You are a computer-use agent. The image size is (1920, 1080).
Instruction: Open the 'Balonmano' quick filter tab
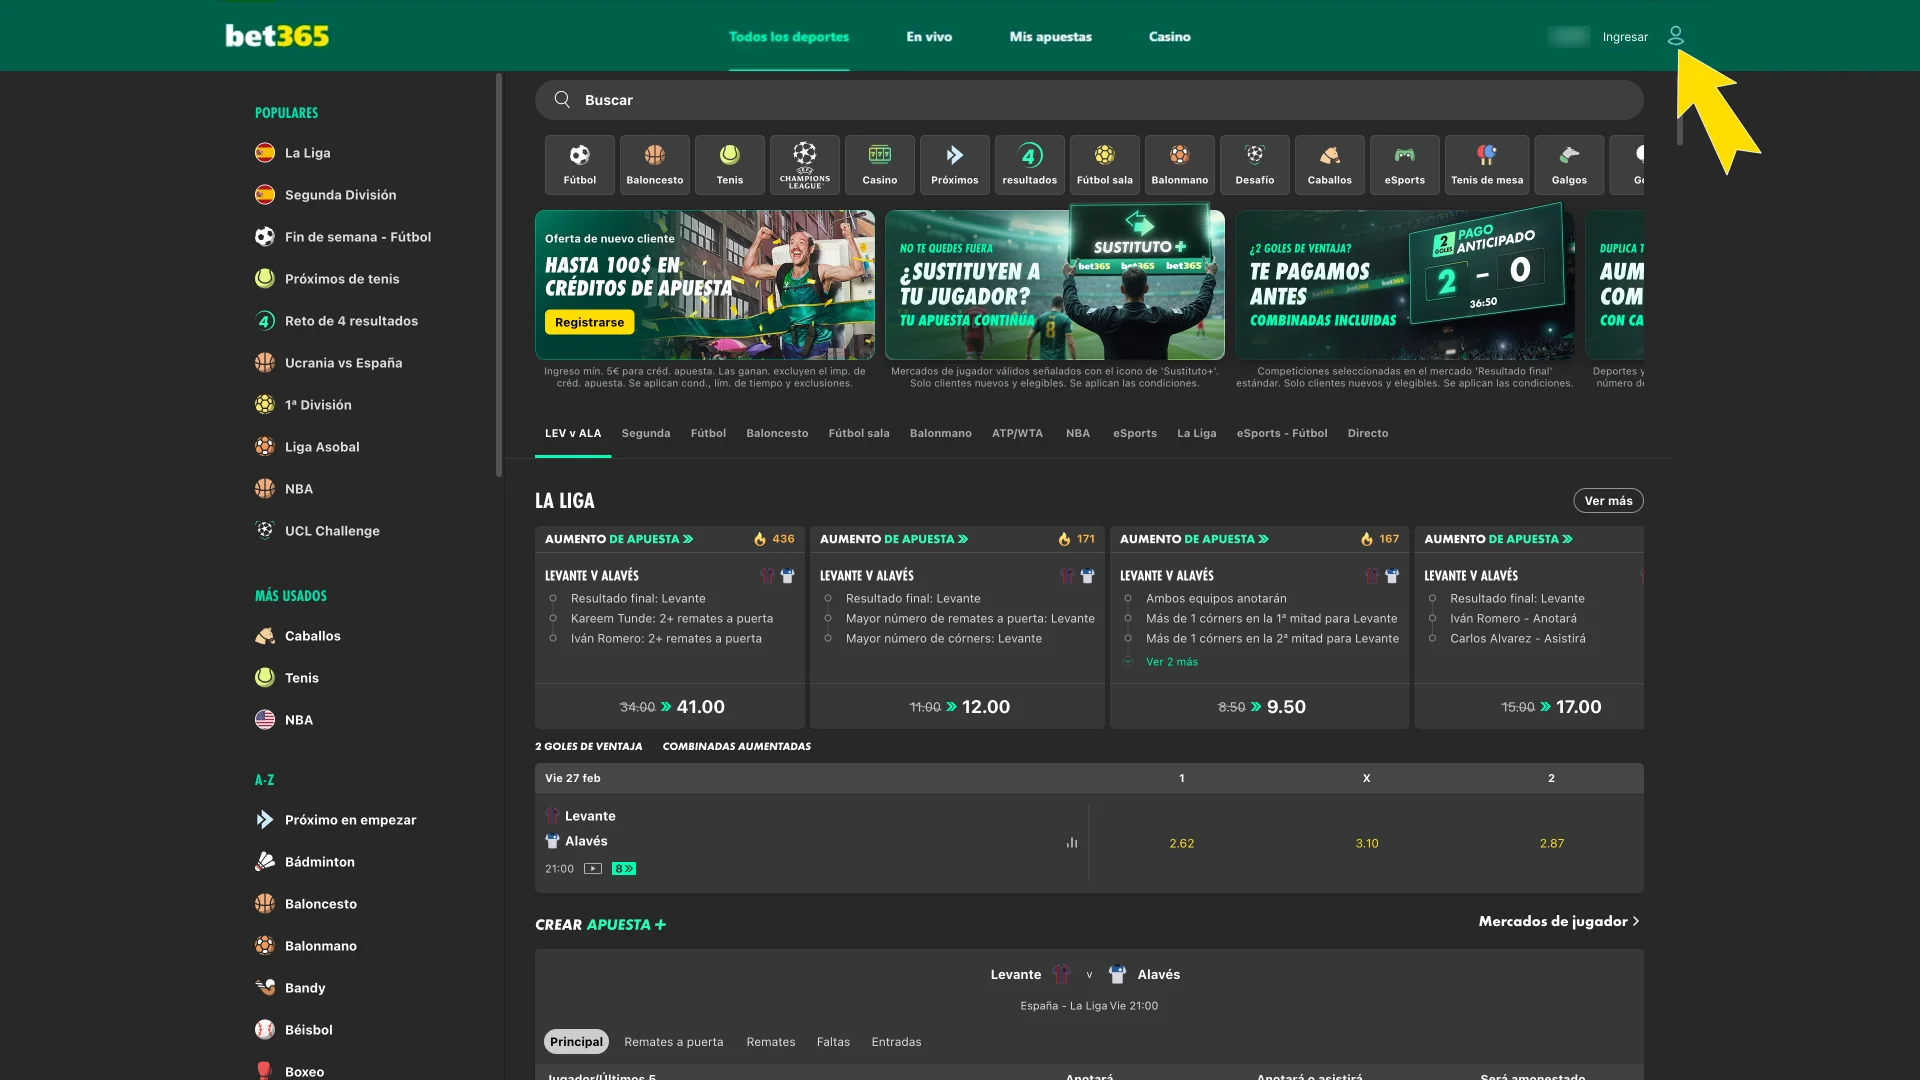point(940,433)
